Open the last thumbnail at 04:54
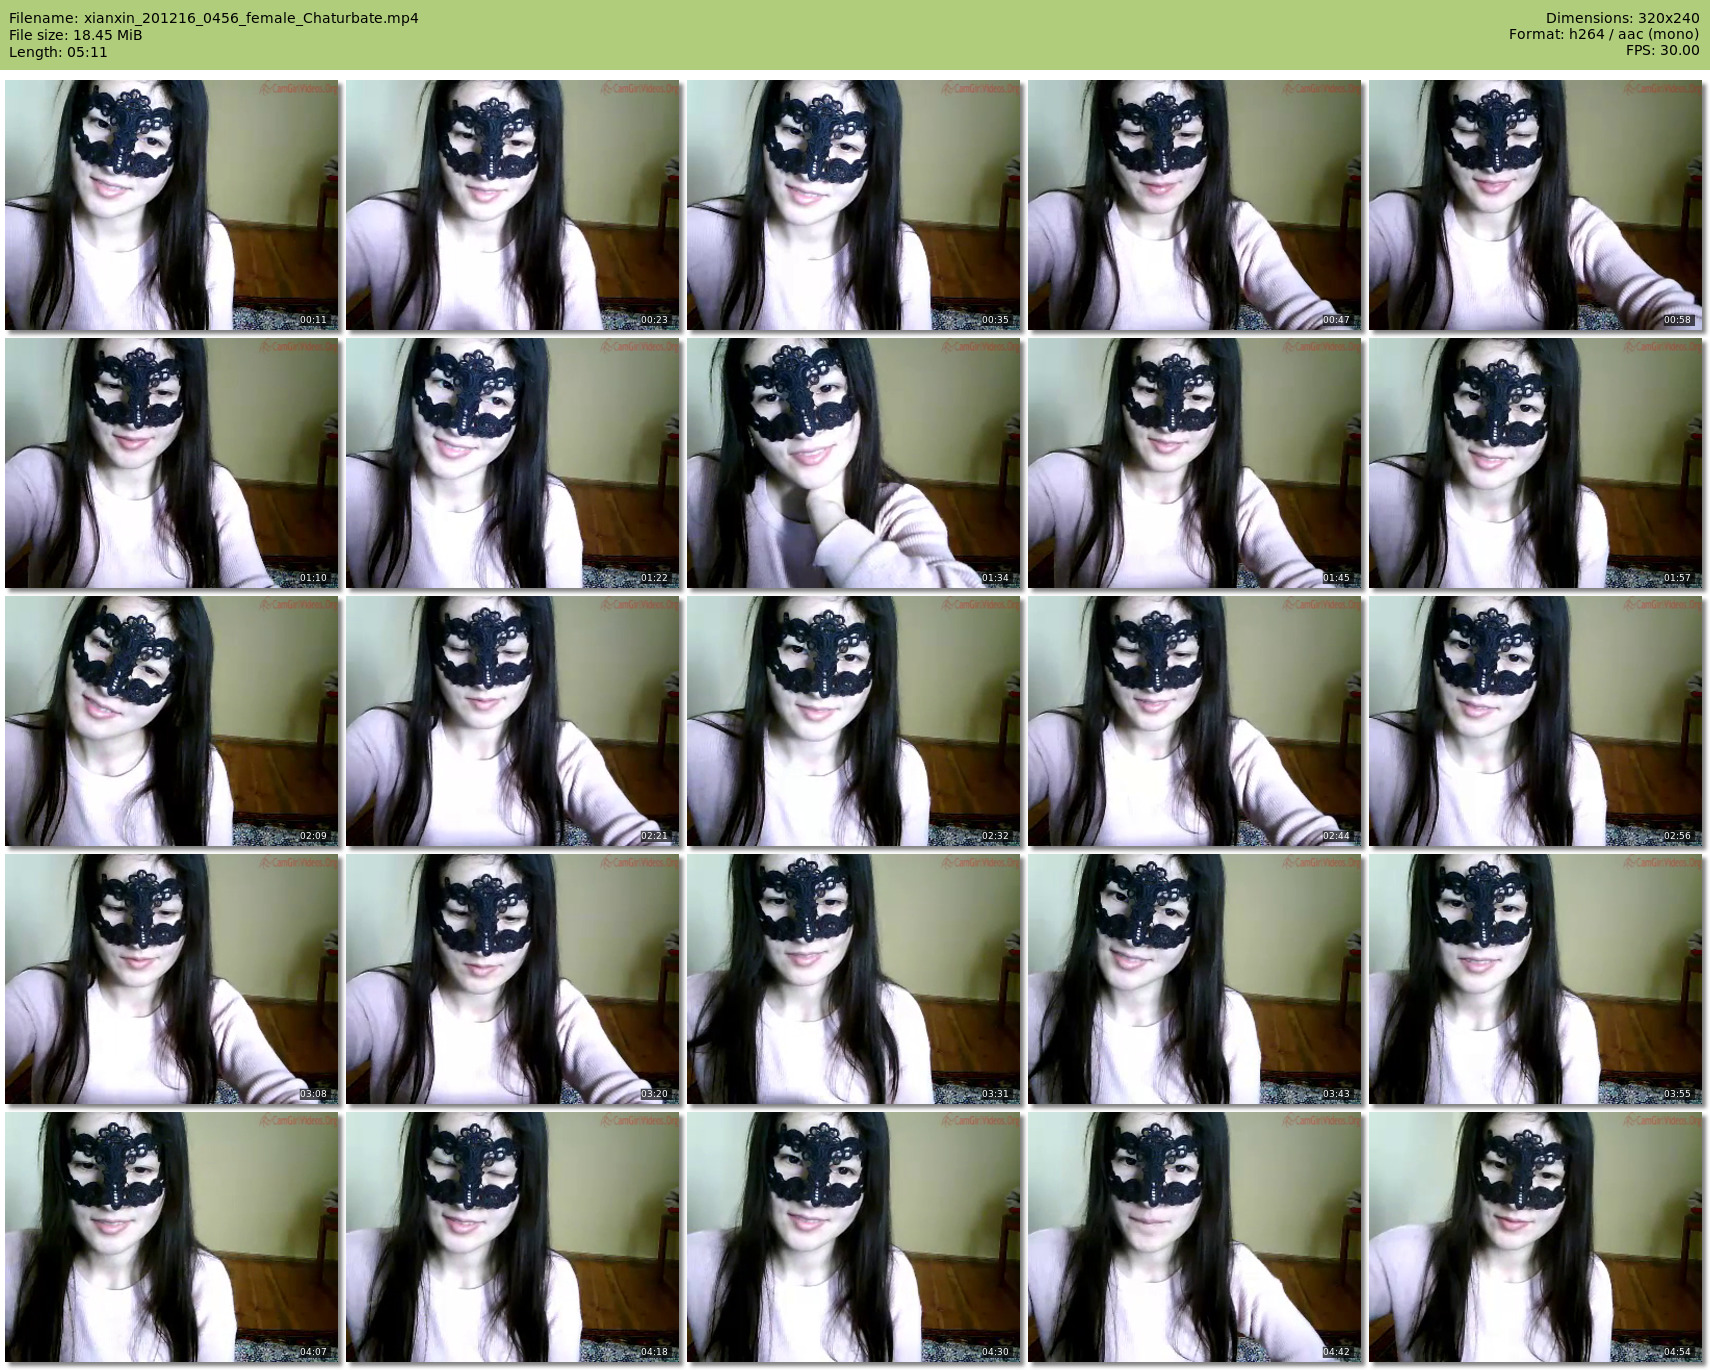This screenshot has height=1370, width=1710. pos(1535,1237)
